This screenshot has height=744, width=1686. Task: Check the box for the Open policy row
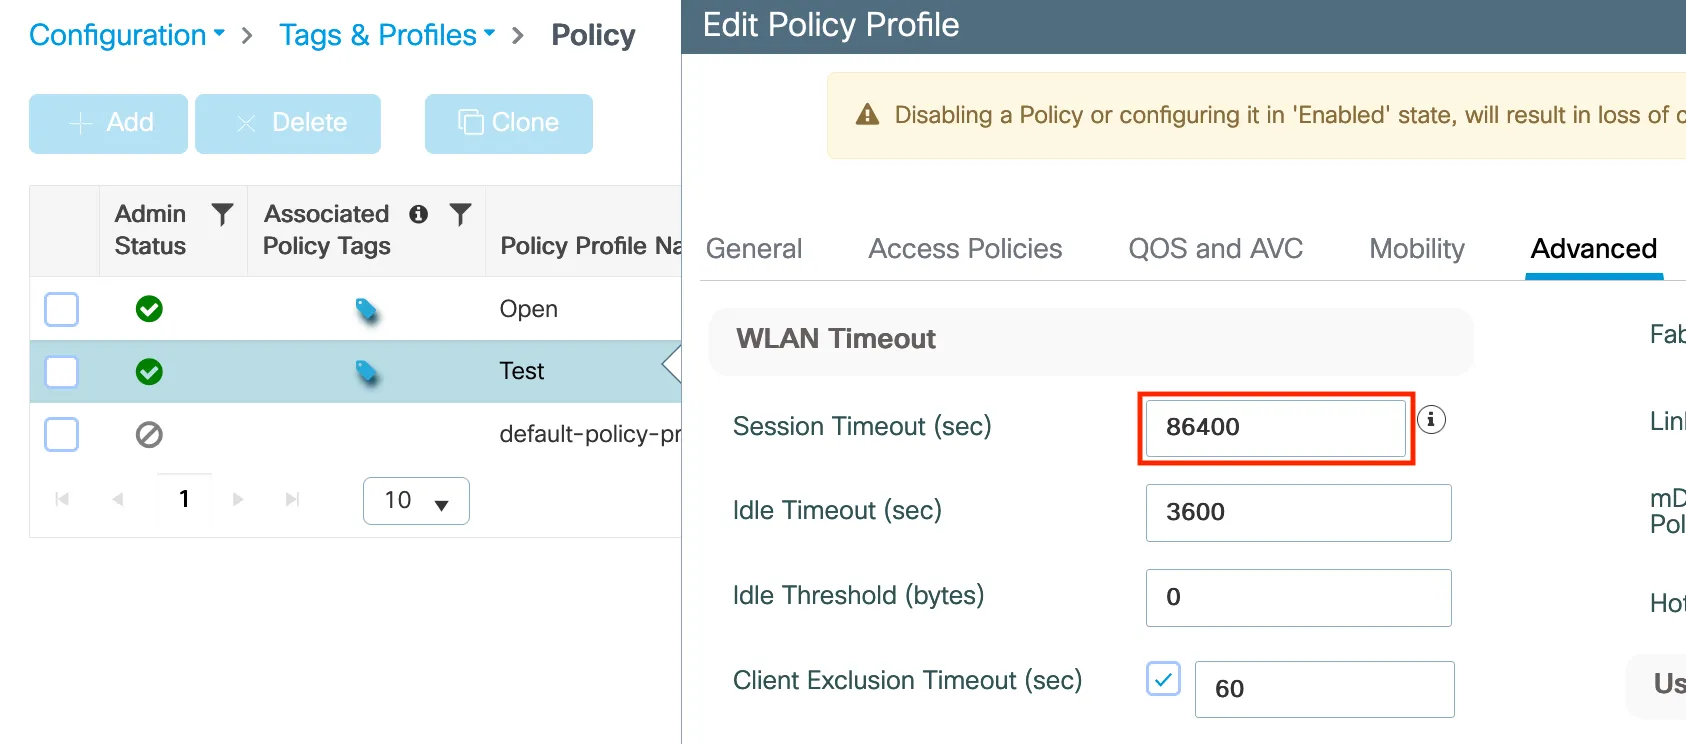(x=62, y=309)
